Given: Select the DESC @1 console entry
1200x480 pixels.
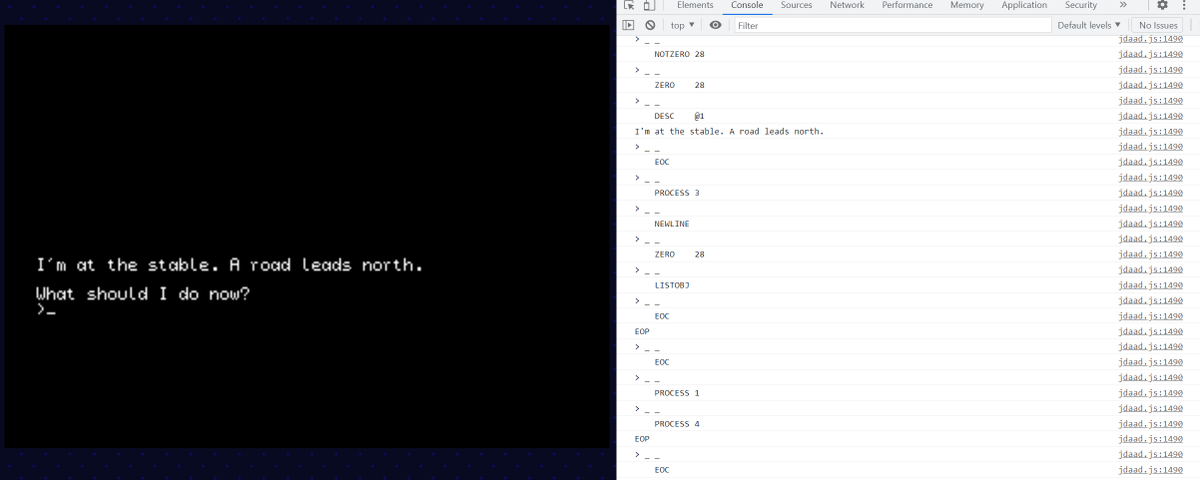Looking at the screenshot, I should tap(680, 116).
